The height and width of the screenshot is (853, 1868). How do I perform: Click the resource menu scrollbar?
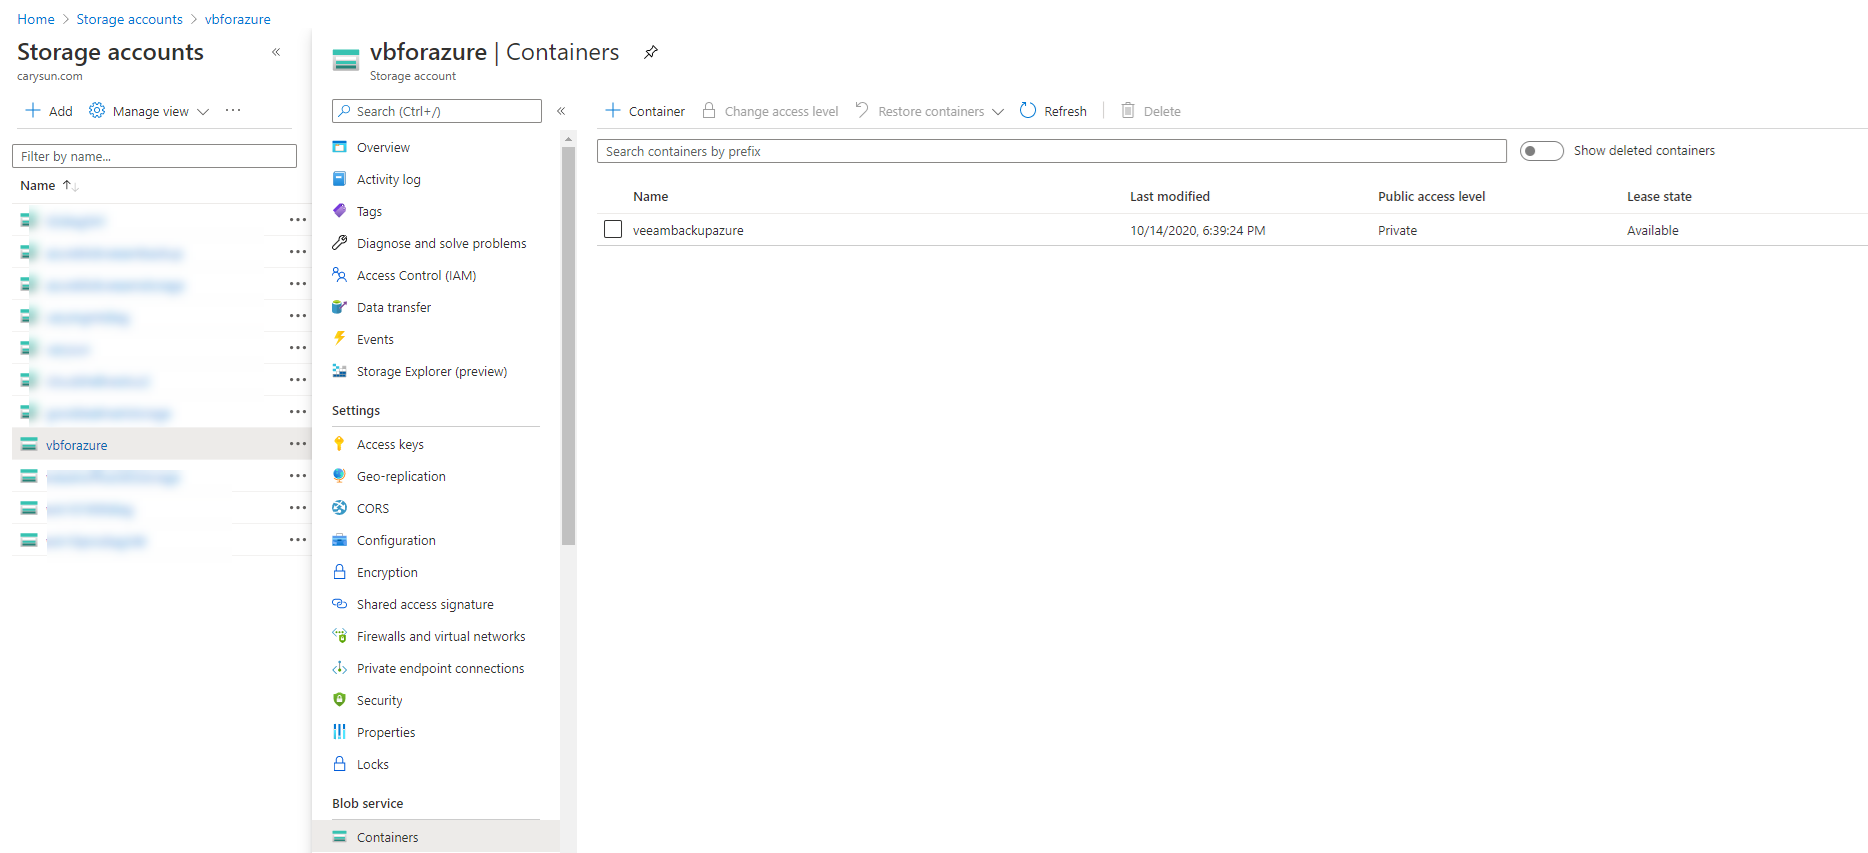(x=569, y=345)
